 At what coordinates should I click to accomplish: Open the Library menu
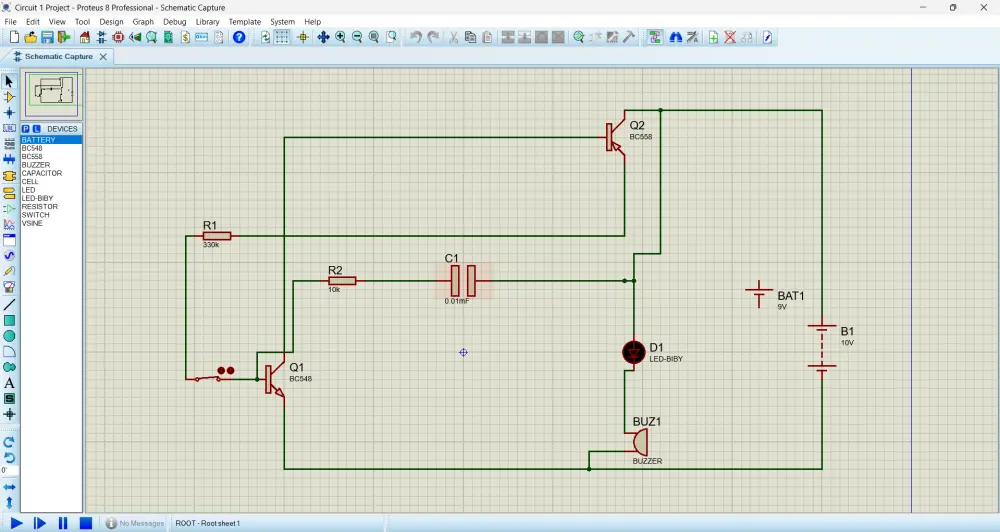(x=207, y=22)
